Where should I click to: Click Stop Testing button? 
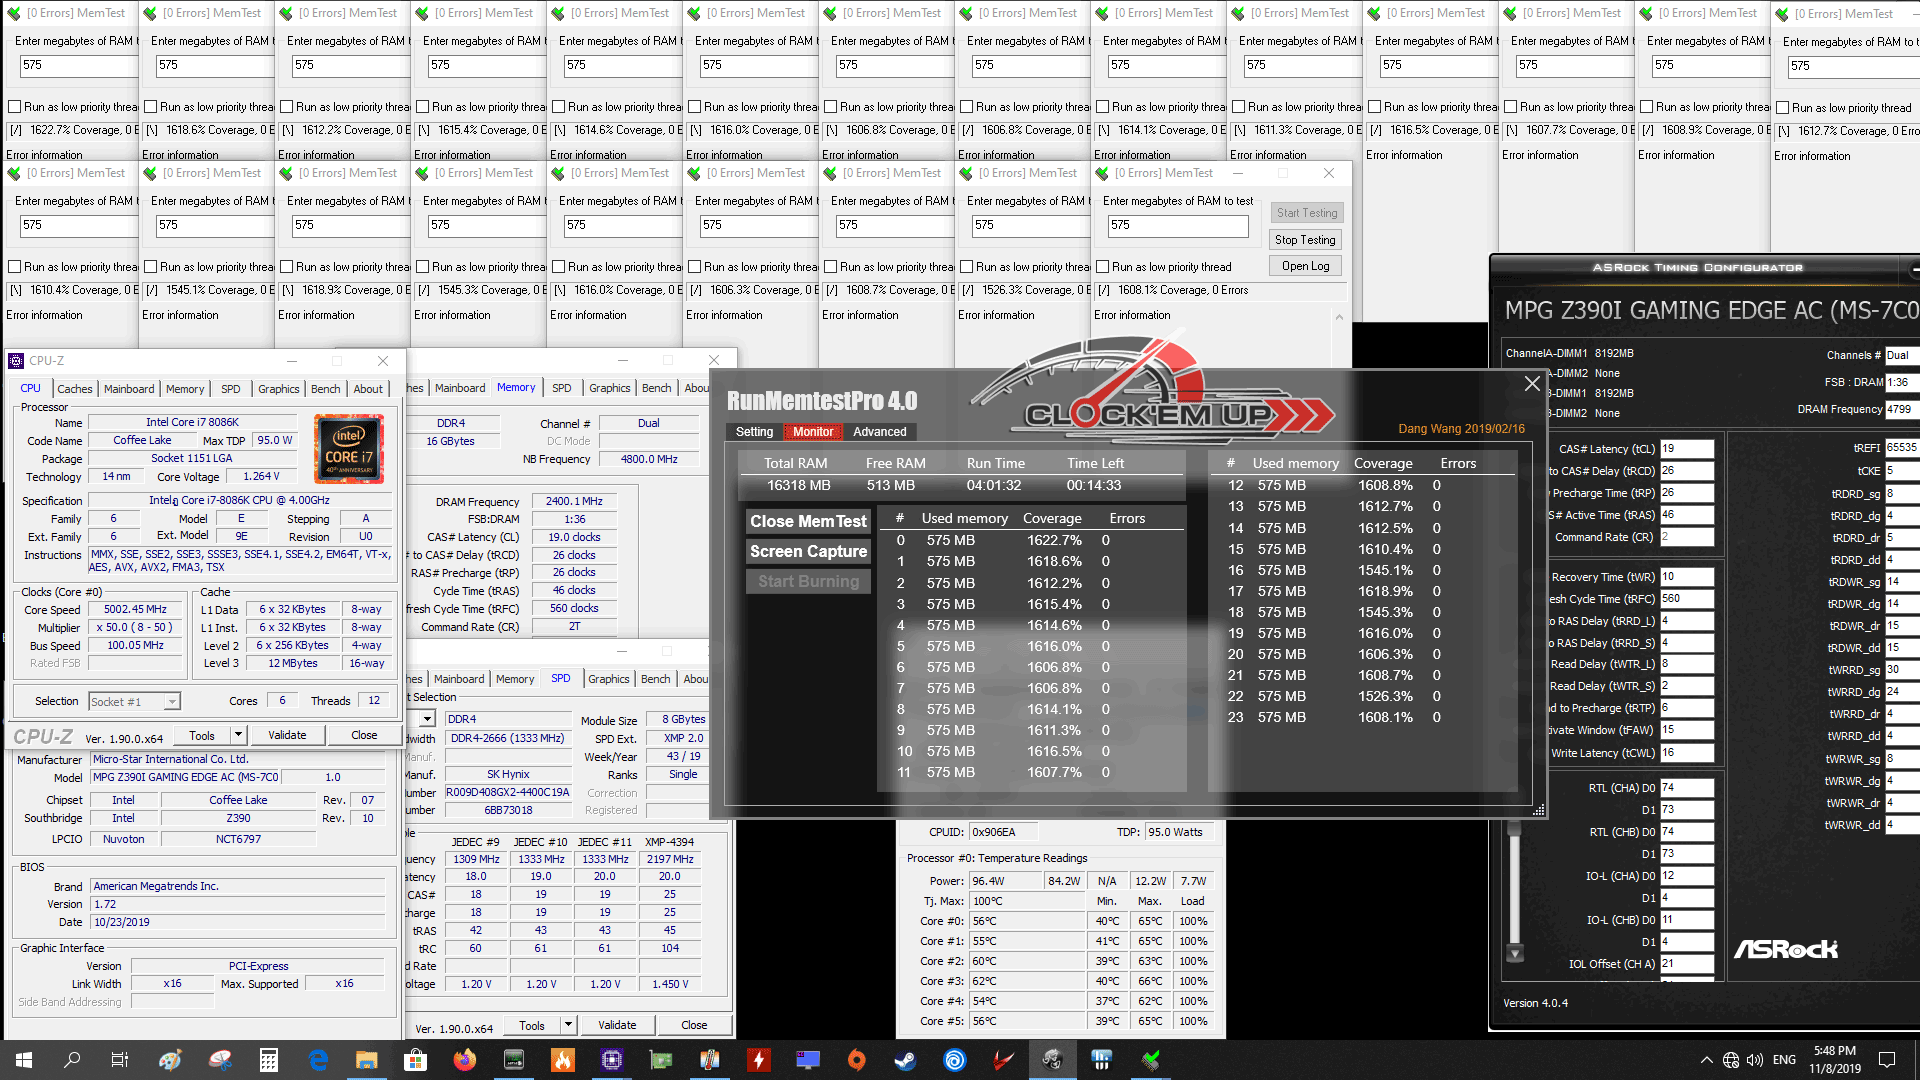pos(1305,240)
